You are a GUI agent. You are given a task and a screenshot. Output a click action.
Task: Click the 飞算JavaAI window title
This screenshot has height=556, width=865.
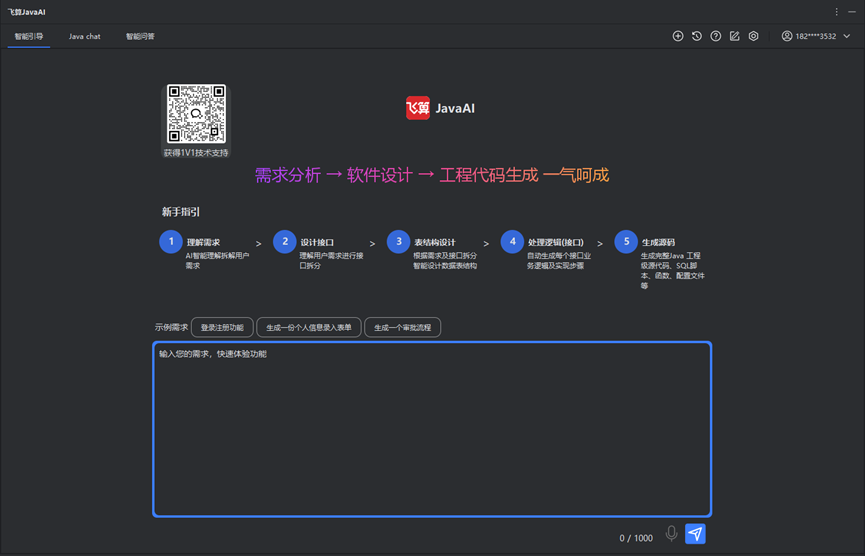tap(26, 12)
